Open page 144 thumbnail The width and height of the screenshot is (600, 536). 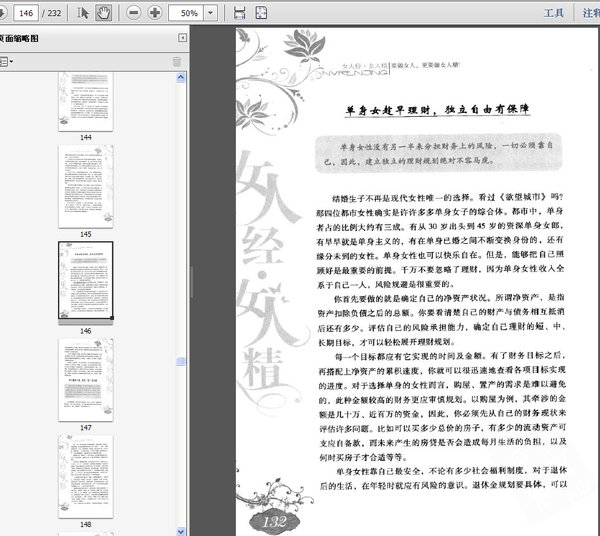pos(86,101)
